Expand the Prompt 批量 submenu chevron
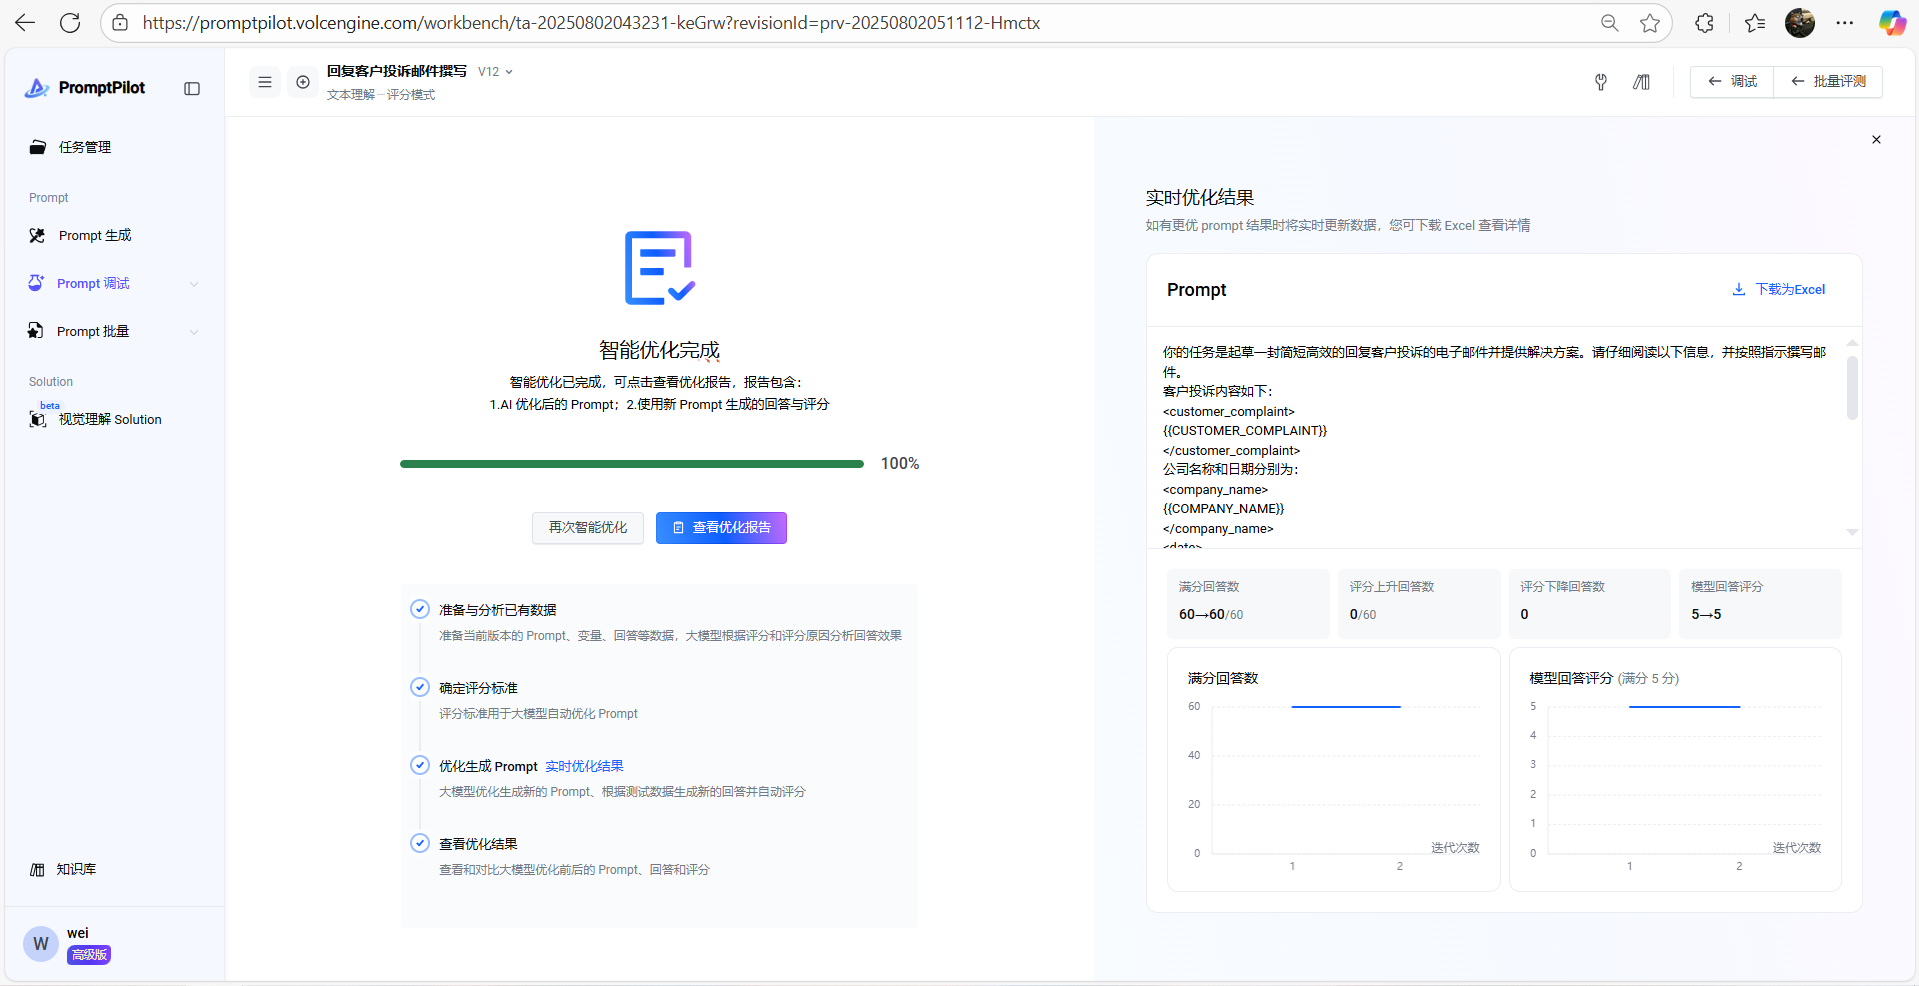The height and width of the screenshot is (986, 1919). pyautogui.click(x=194, y=332)
